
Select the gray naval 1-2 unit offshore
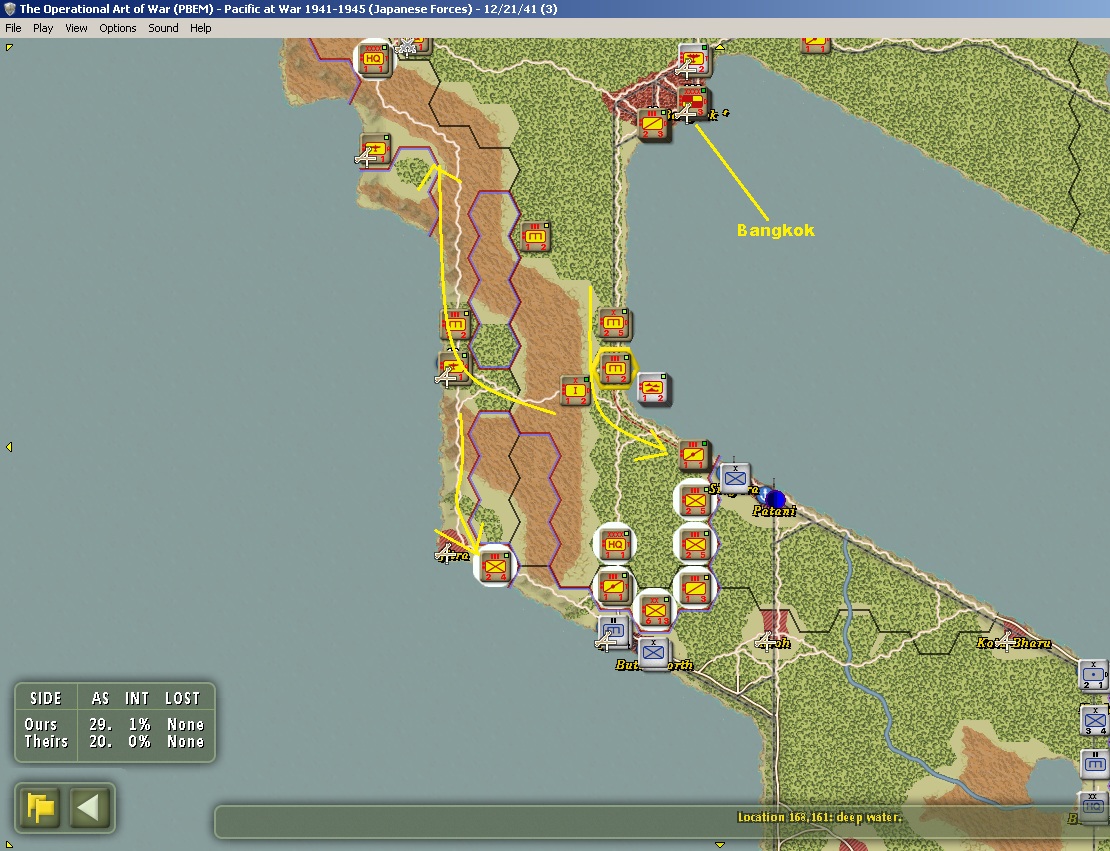(653, 387)
